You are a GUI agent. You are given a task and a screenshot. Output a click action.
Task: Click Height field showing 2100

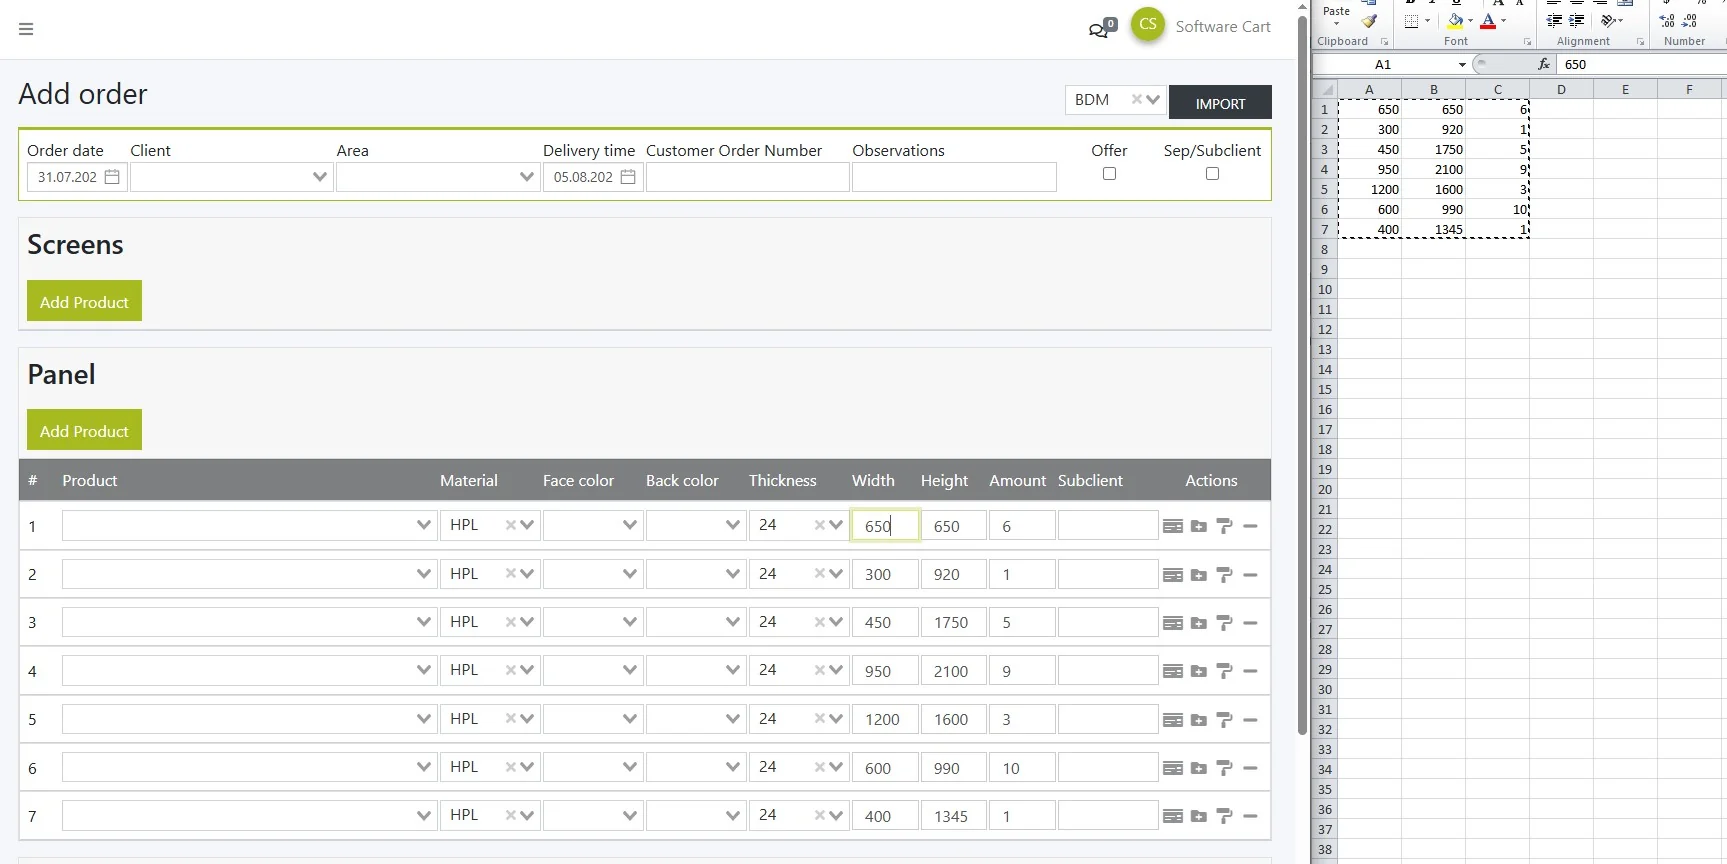953,671
